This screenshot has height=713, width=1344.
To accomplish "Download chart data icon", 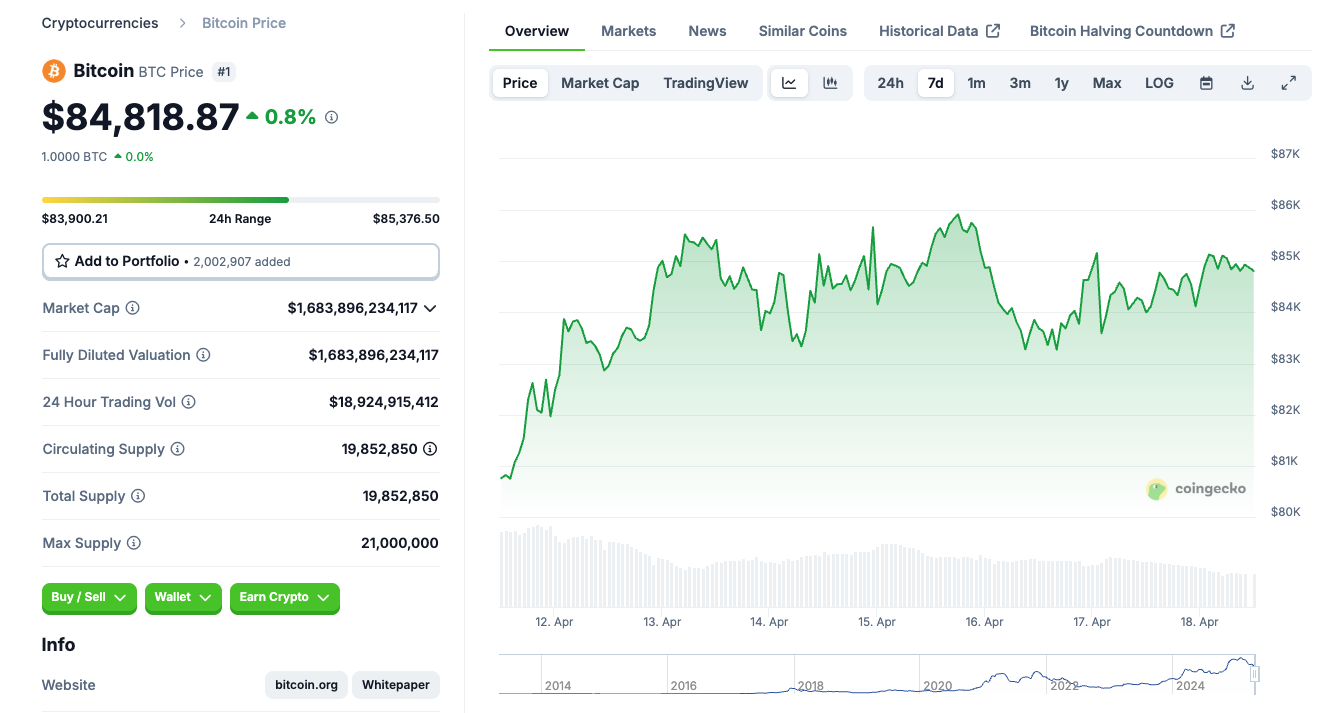I will pos(1247,83).
